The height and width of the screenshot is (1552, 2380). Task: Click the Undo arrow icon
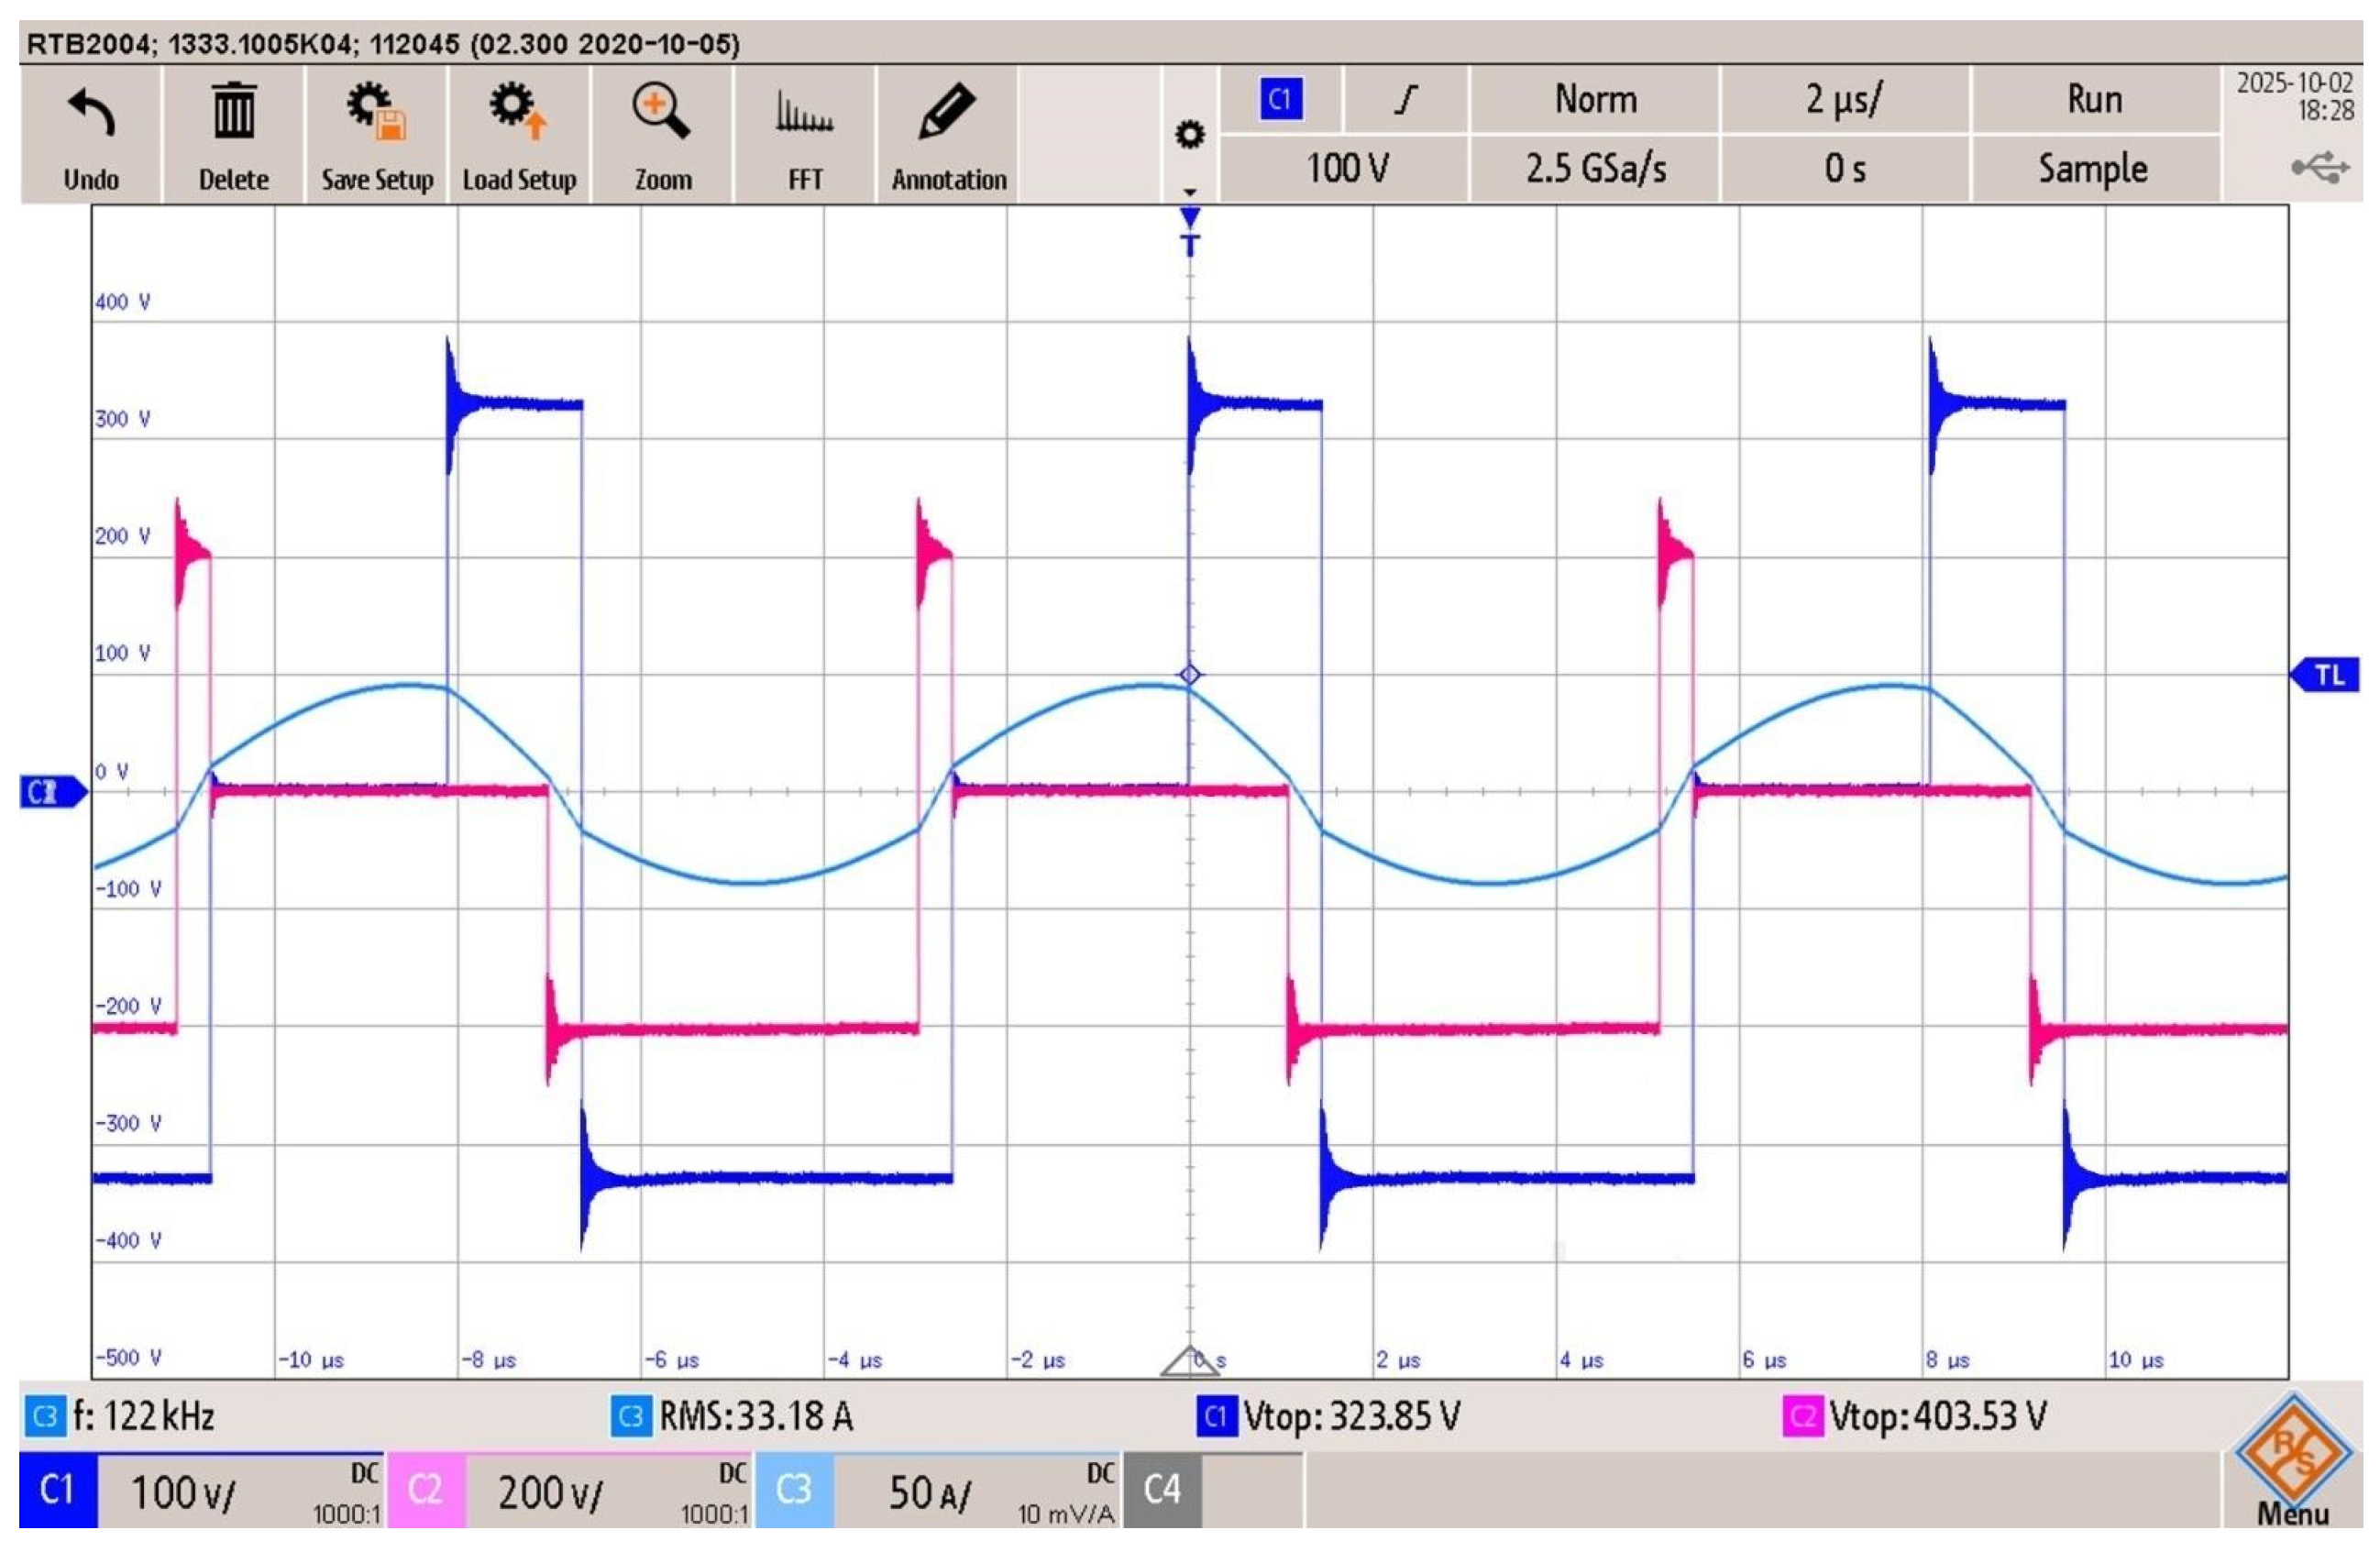coord(91,112)
